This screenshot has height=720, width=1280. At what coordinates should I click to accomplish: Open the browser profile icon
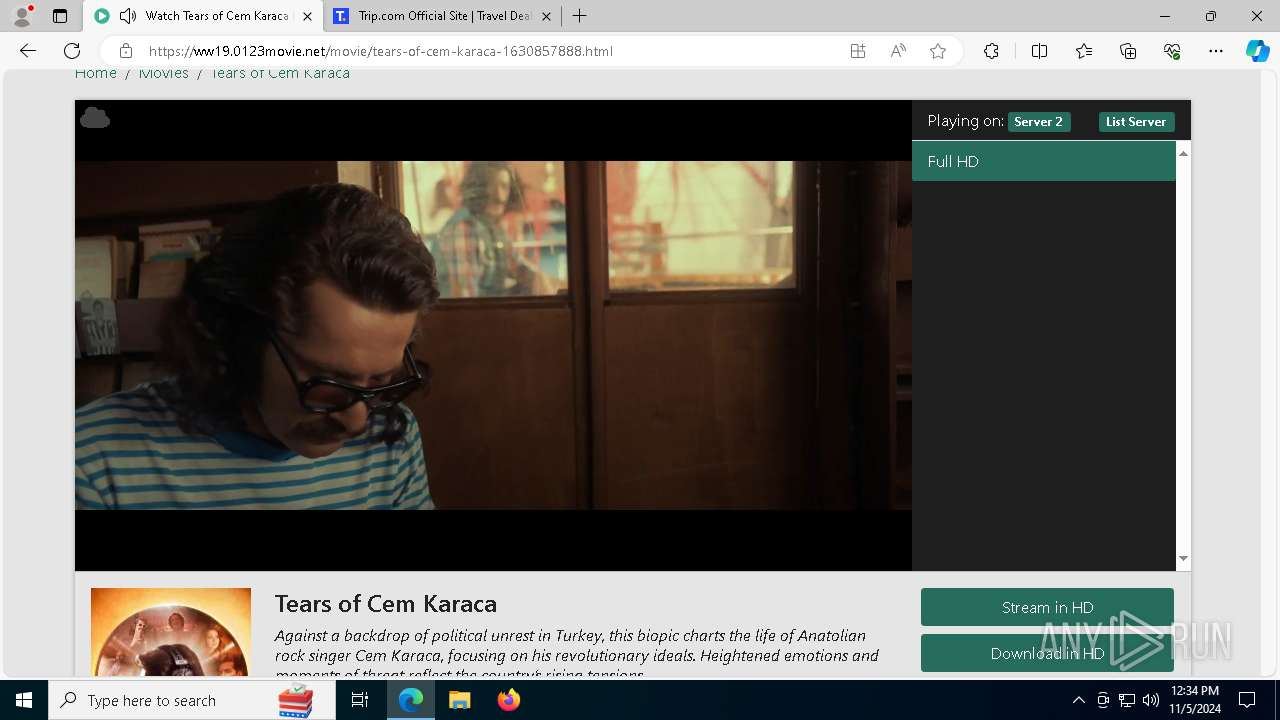(22, 16)
